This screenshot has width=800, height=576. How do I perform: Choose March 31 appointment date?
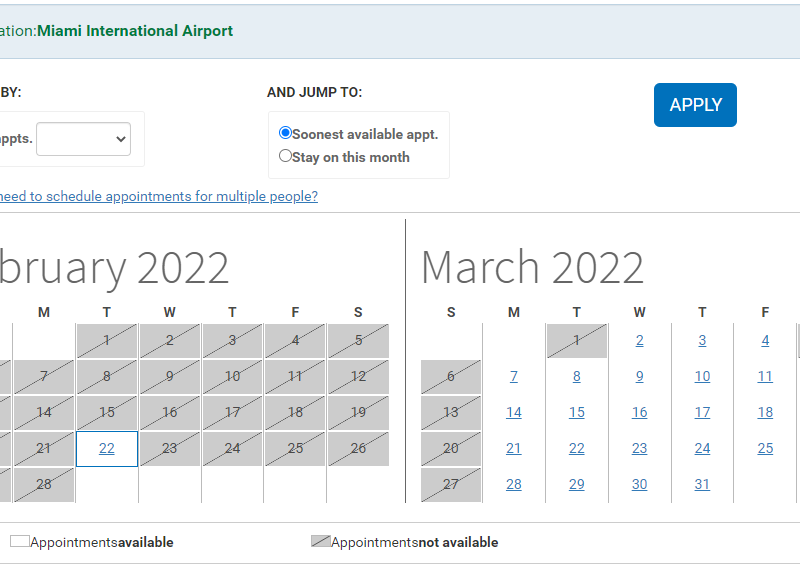(x=702, y=485)
